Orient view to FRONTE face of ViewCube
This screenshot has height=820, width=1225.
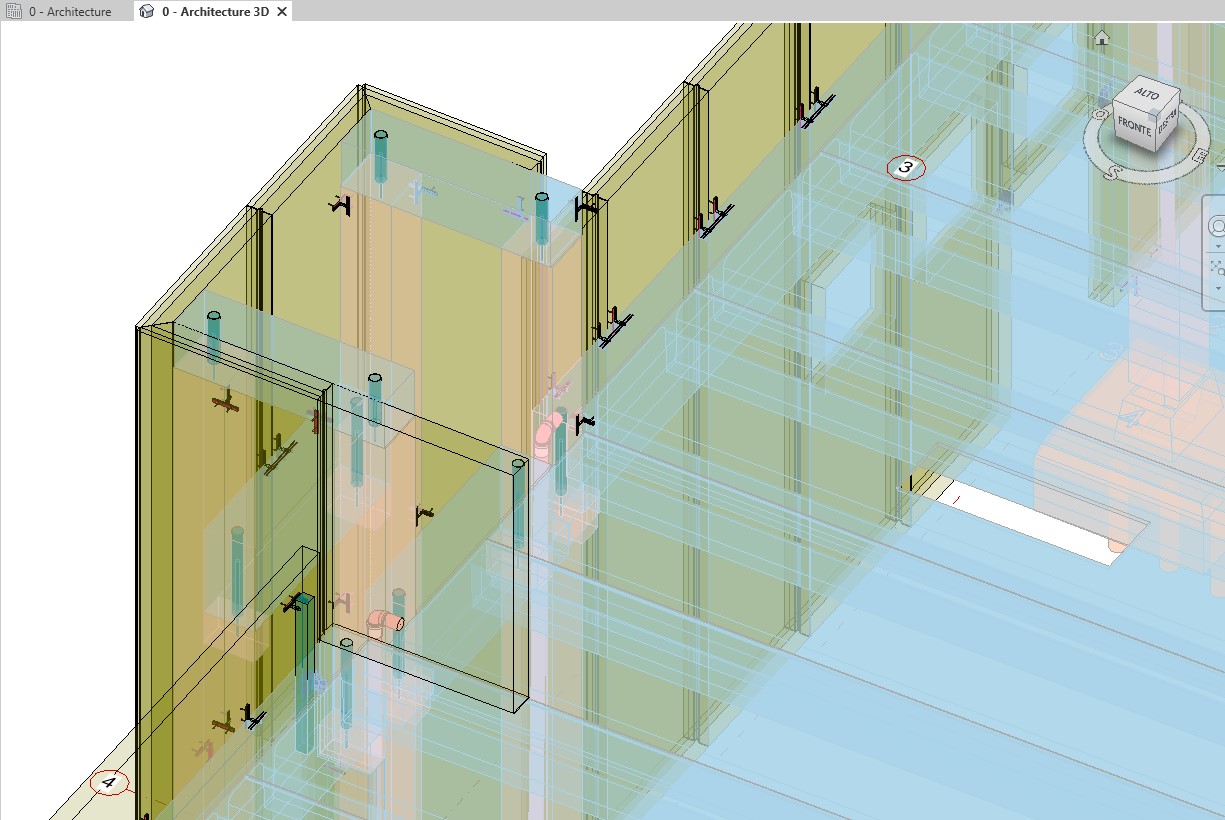click(x=1134, y=126)
